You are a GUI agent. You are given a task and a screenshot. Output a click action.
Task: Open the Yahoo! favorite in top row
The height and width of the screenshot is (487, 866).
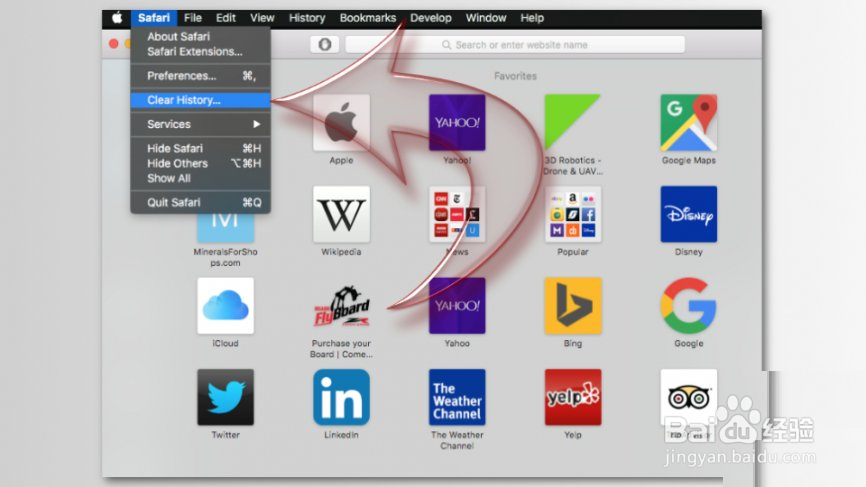click(x=457, y=123)
